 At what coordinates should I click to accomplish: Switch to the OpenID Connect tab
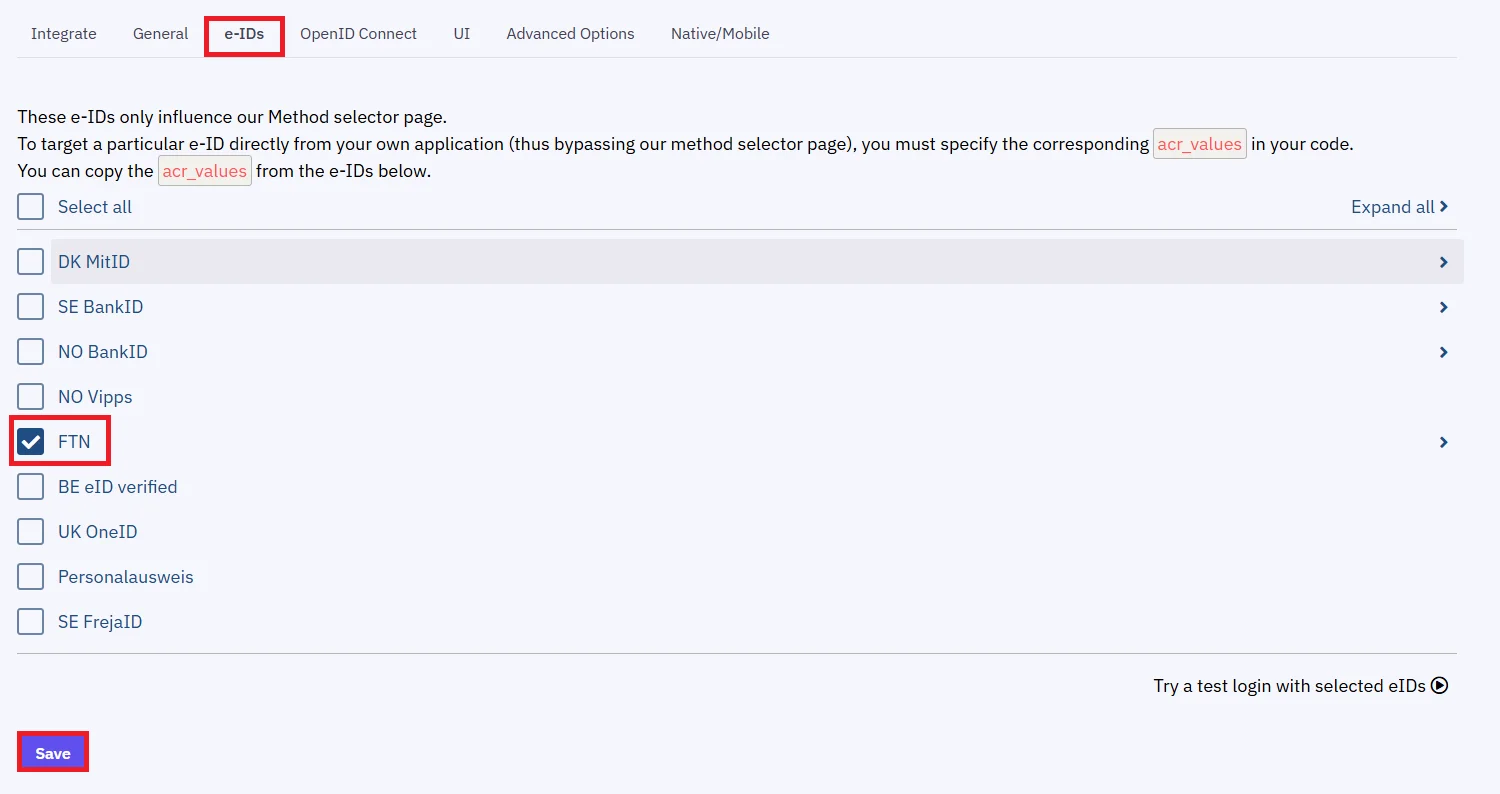tap(359, 33)
